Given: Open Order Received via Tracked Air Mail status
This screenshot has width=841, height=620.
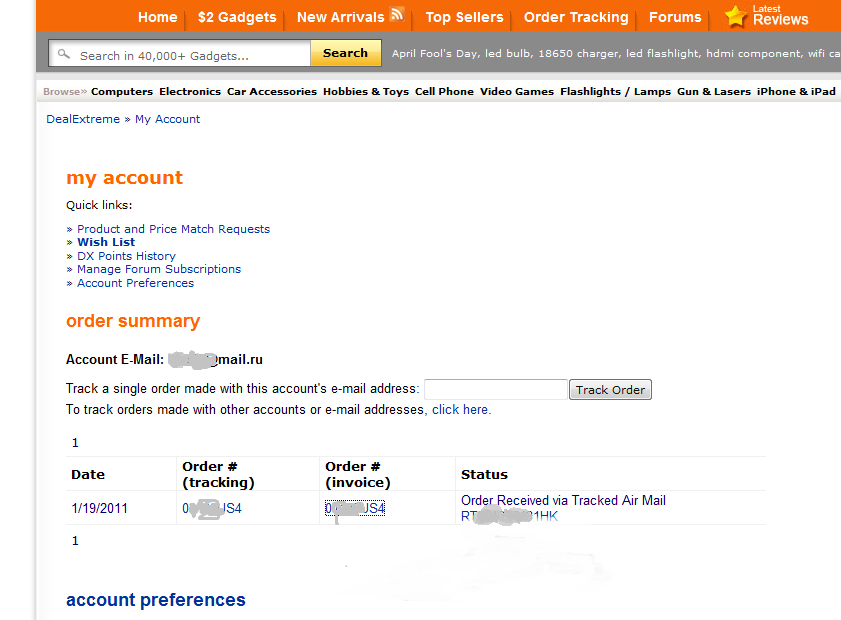Looking at the screenshot, I should [x=563, y=500].
